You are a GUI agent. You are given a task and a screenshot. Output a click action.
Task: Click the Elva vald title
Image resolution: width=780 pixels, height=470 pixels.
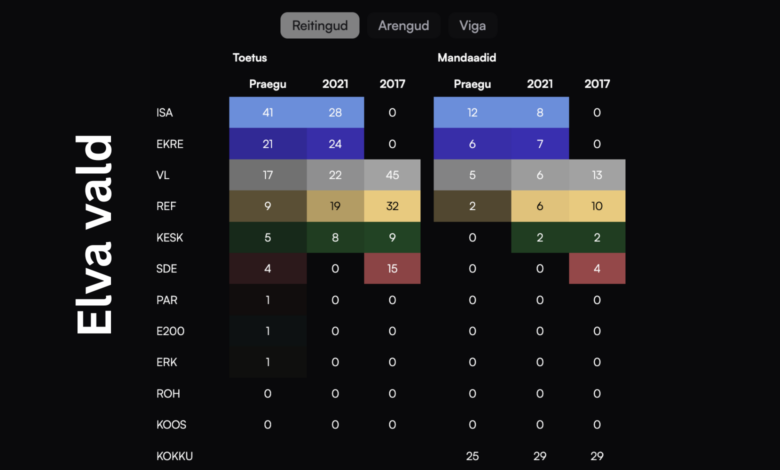click(95, 235)
